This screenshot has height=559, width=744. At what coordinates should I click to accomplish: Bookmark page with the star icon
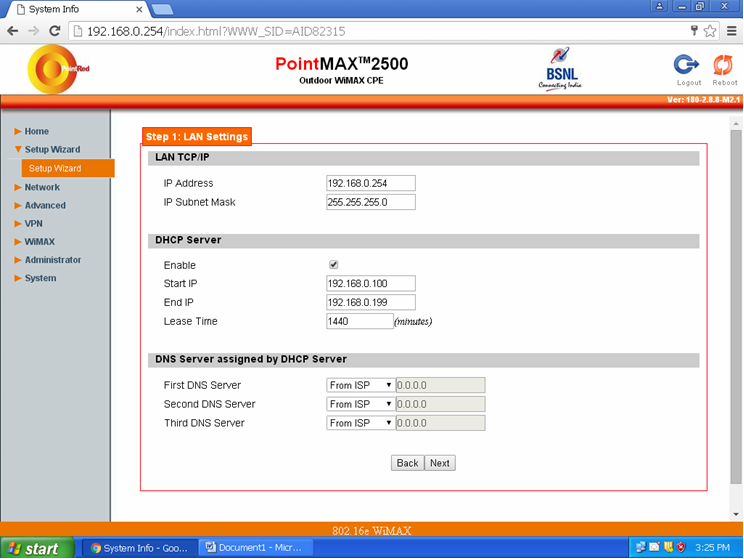coord(710,31)
